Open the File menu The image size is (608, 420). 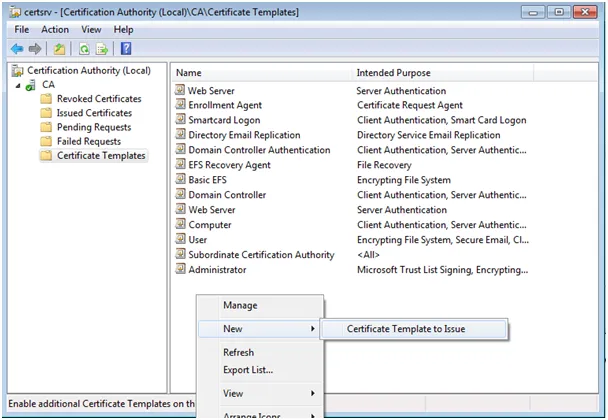click(22, 30)
